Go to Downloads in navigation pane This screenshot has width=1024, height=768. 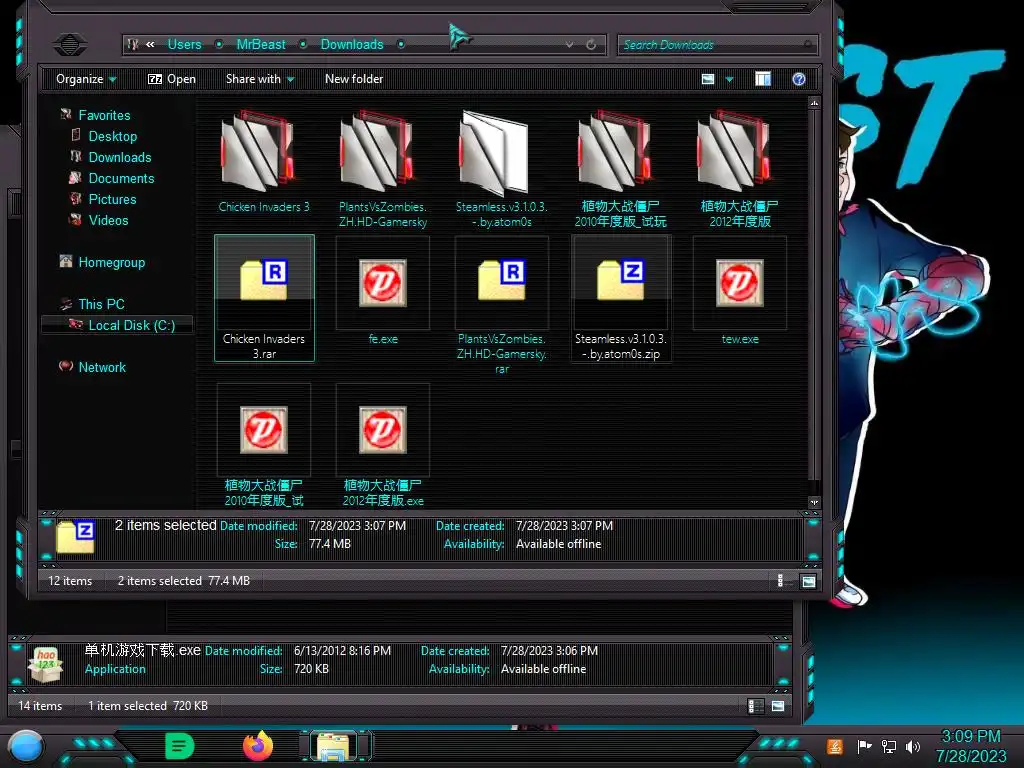[x=120, y=157]
